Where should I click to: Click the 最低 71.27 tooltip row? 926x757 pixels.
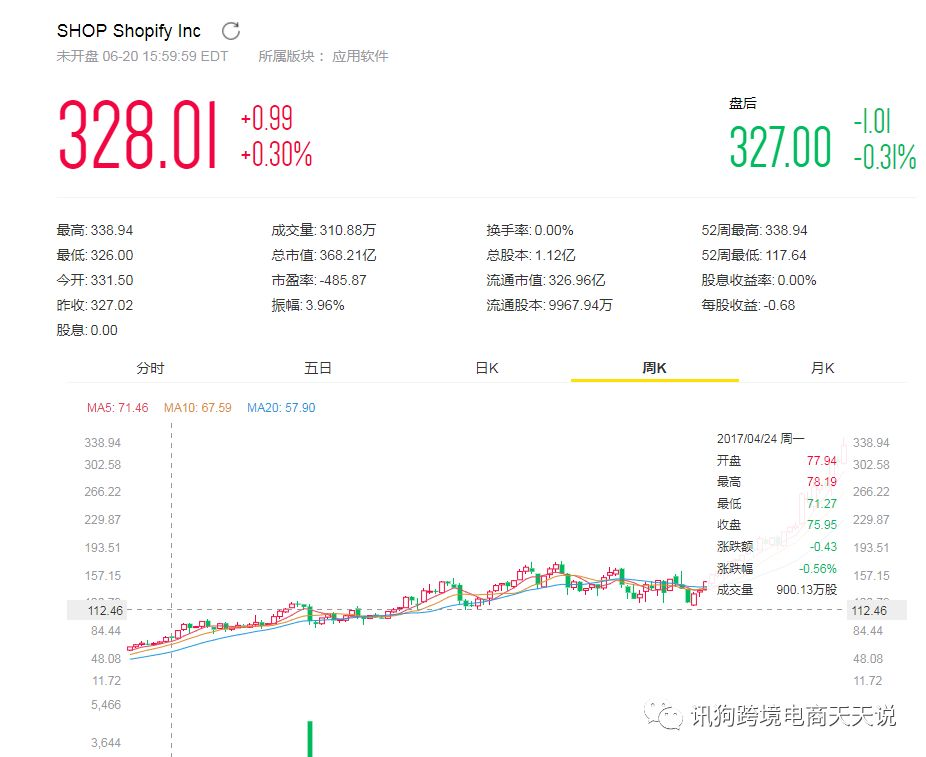tap(777, 504)
